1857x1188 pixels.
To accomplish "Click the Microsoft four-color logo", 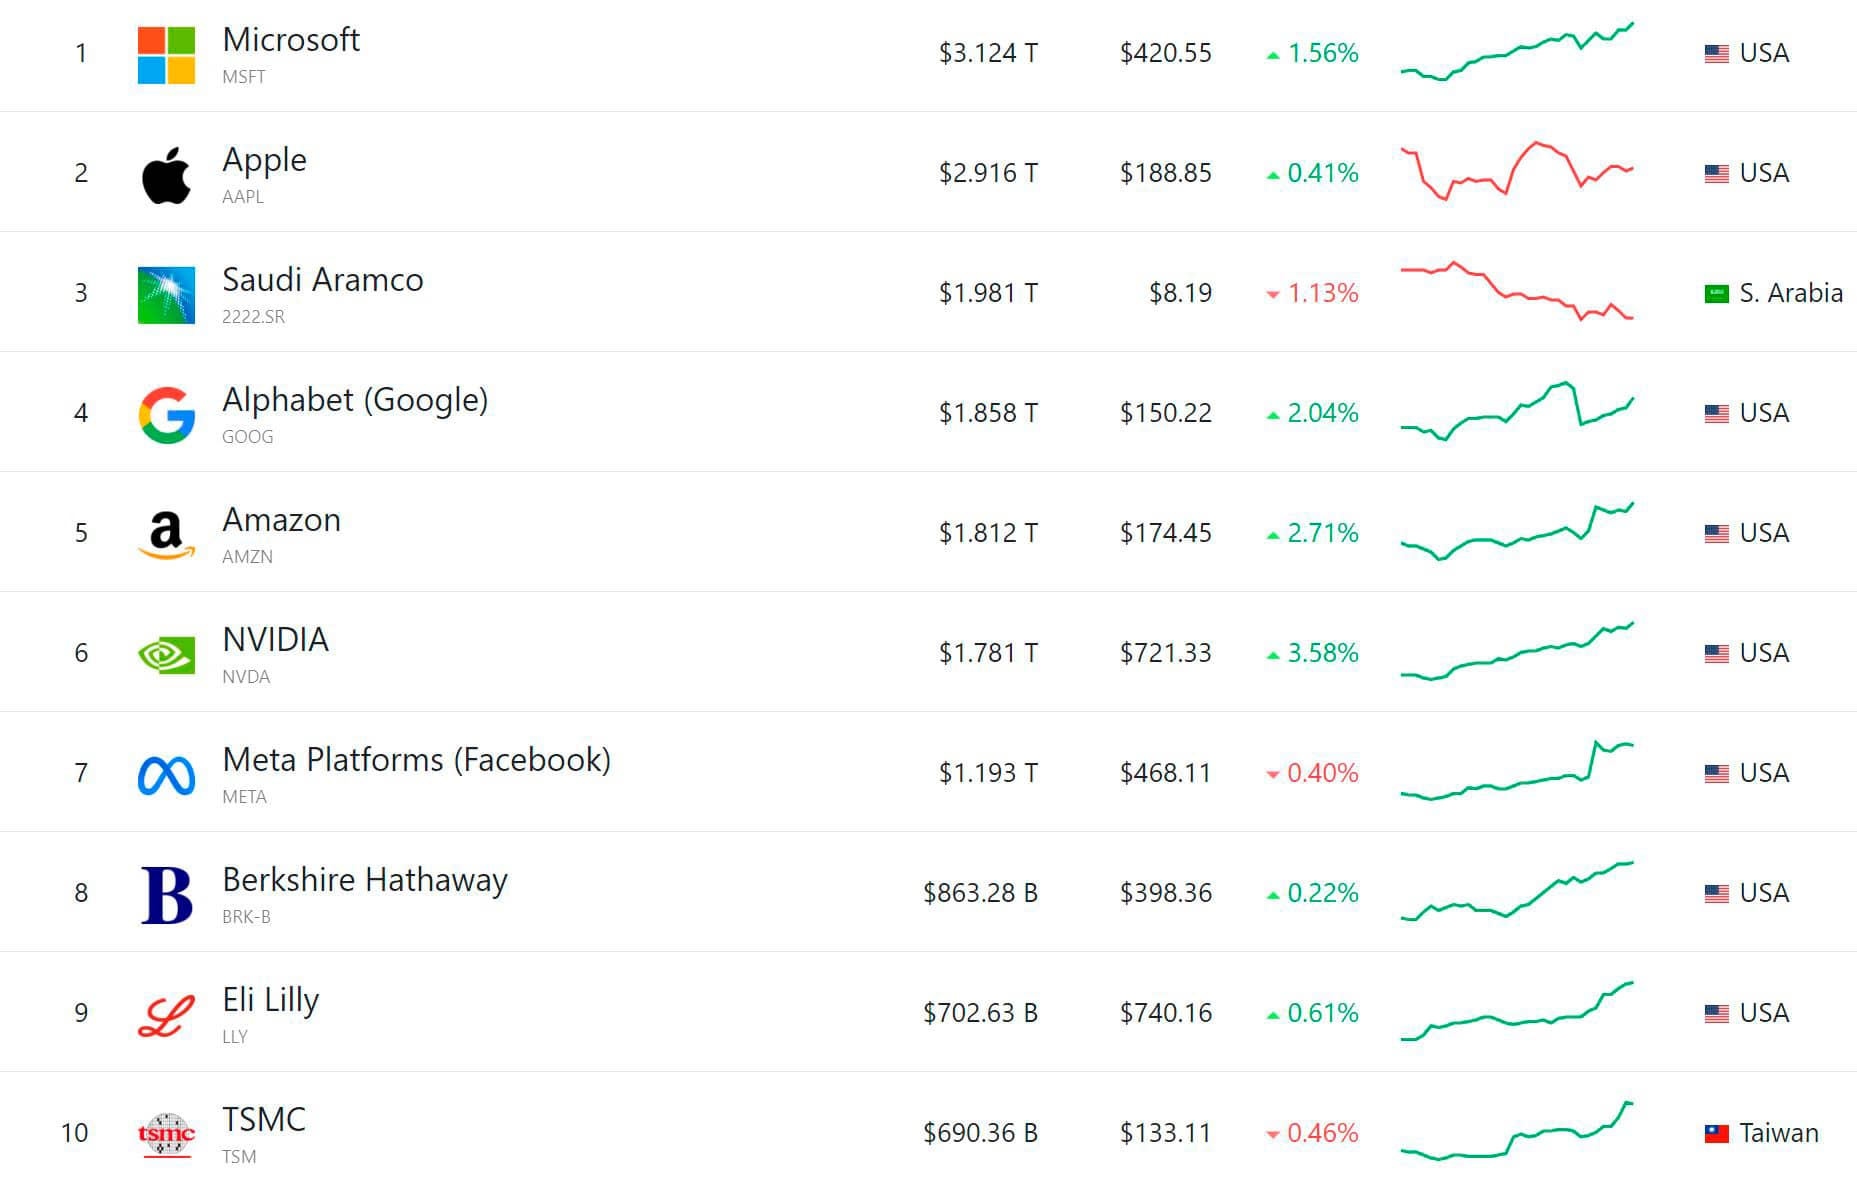I will click(x=166, y=55).
